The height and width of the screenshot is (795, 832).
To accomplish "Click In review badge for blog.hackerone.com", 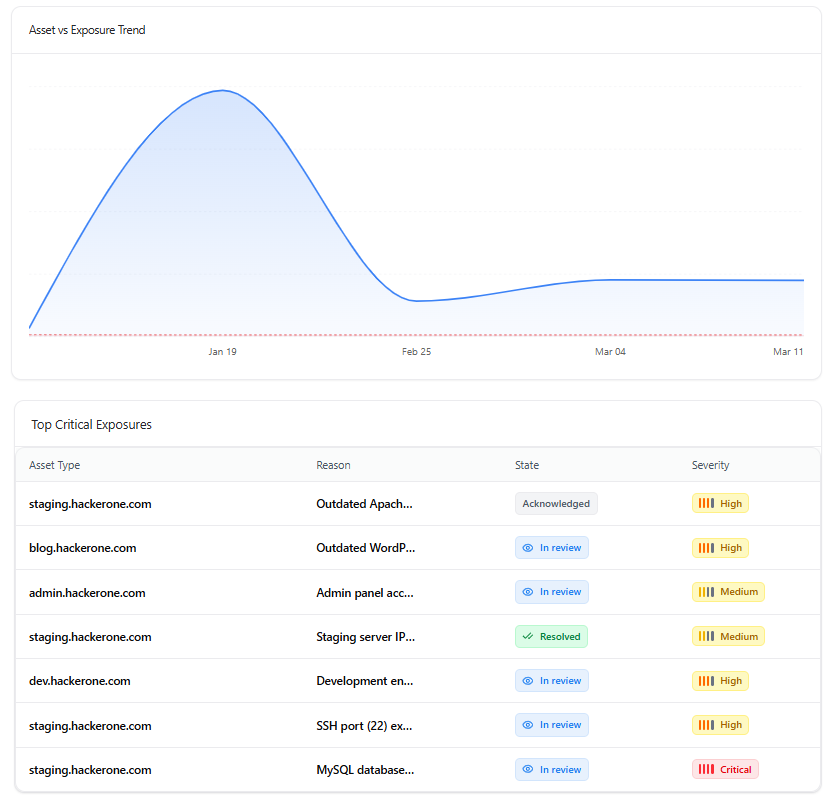I will coord(552,548).
